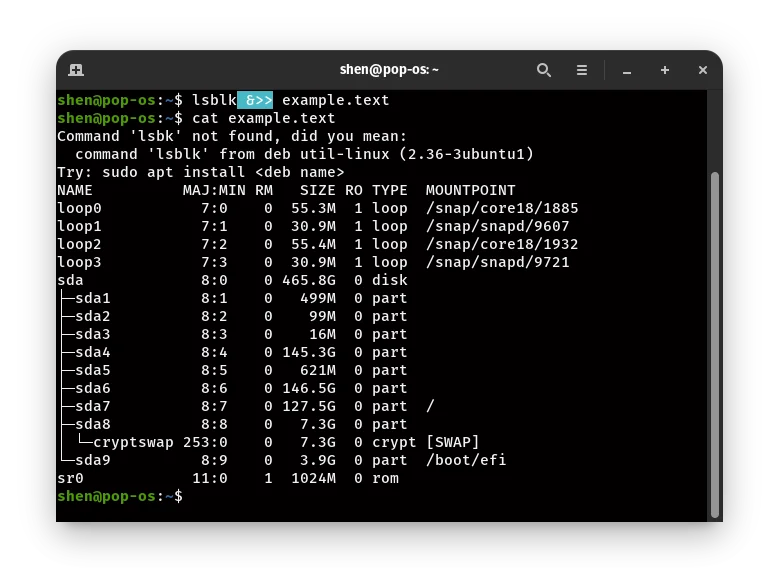The image size is (779, 584).
Task: Click mountpoint /snap/core18/1932
Action: click(x=502, y=244)
